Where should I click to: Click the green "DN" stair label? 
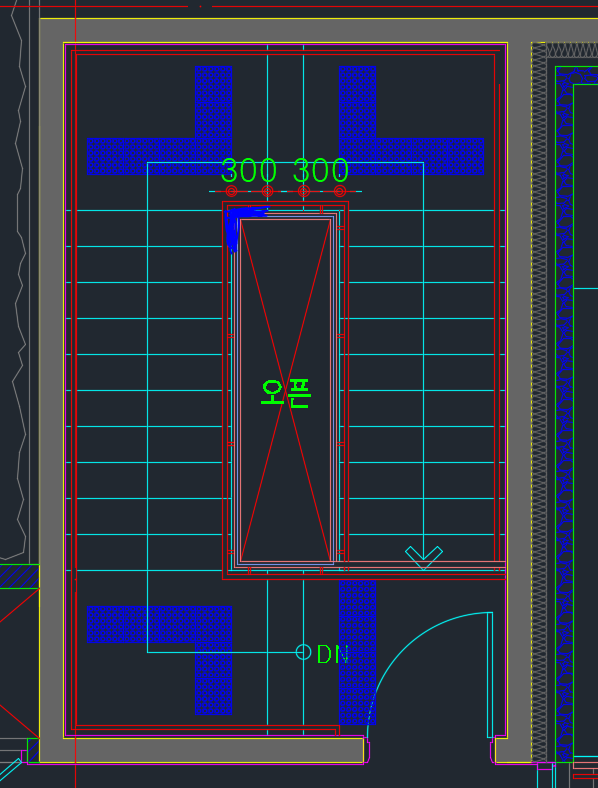[333, 654]
